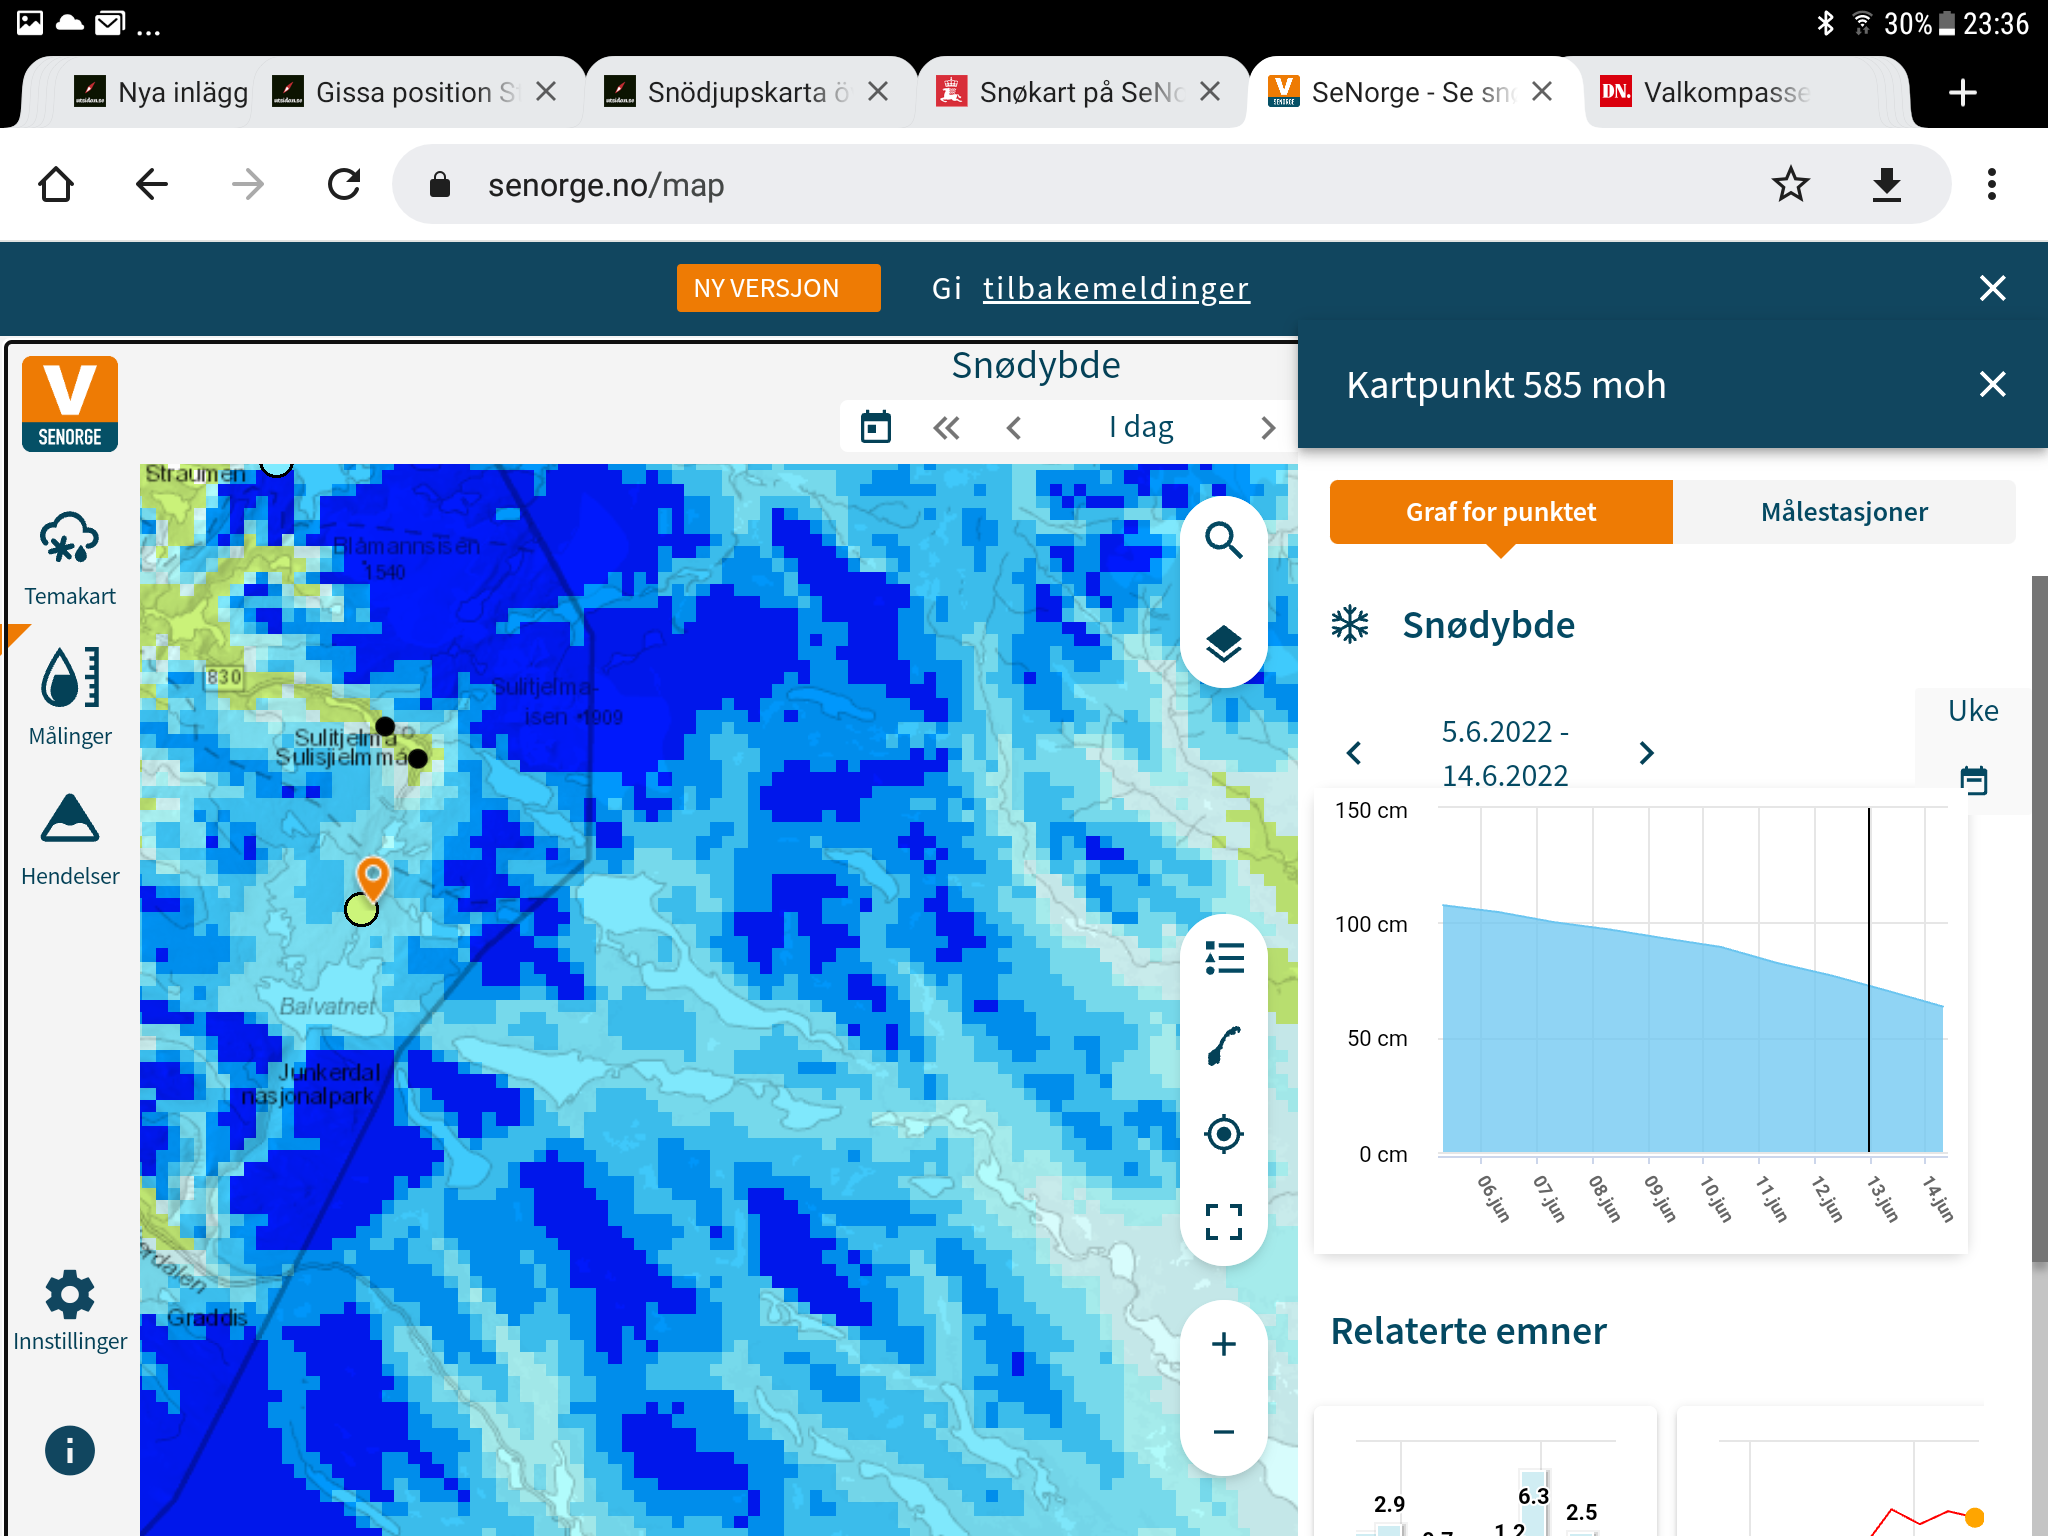Open the tilbakemeldinger link

click(1115, 288)
